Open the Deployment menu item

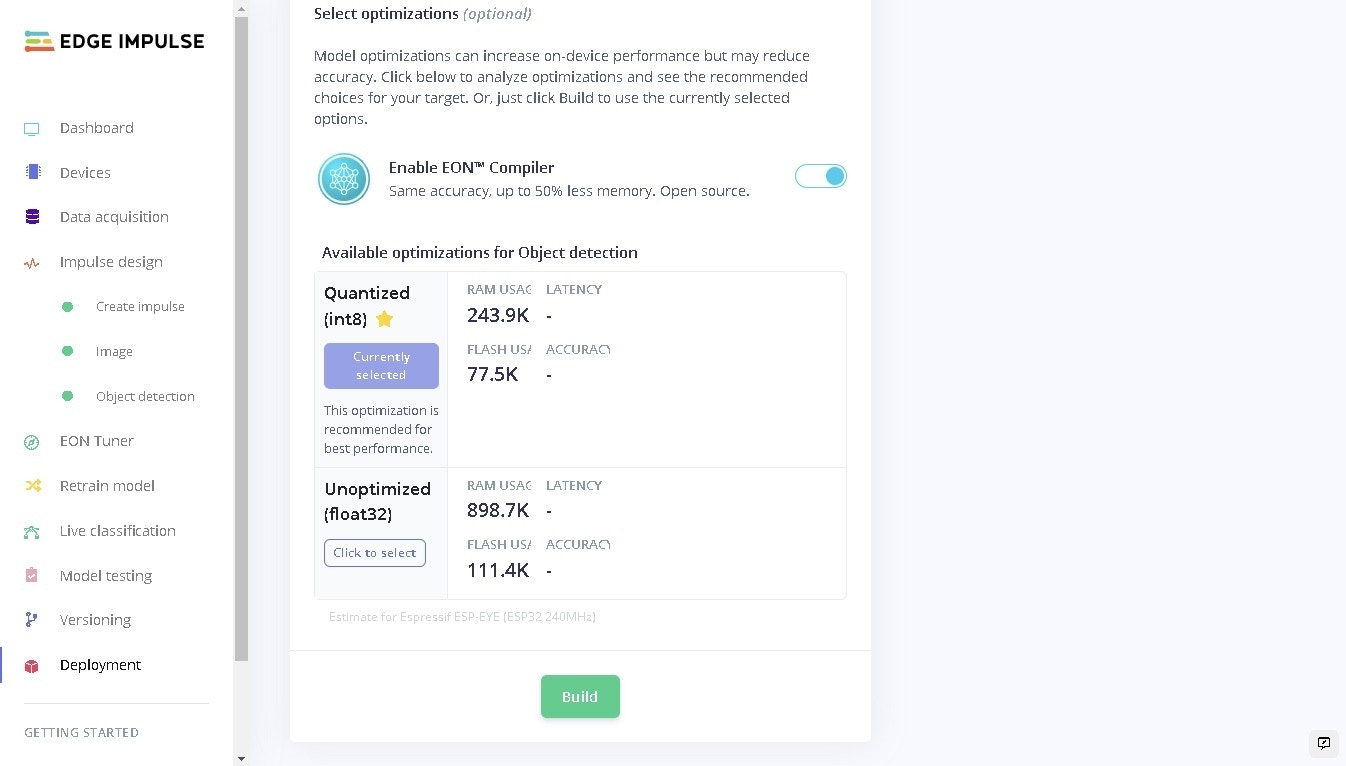click(x=100, y=665)
